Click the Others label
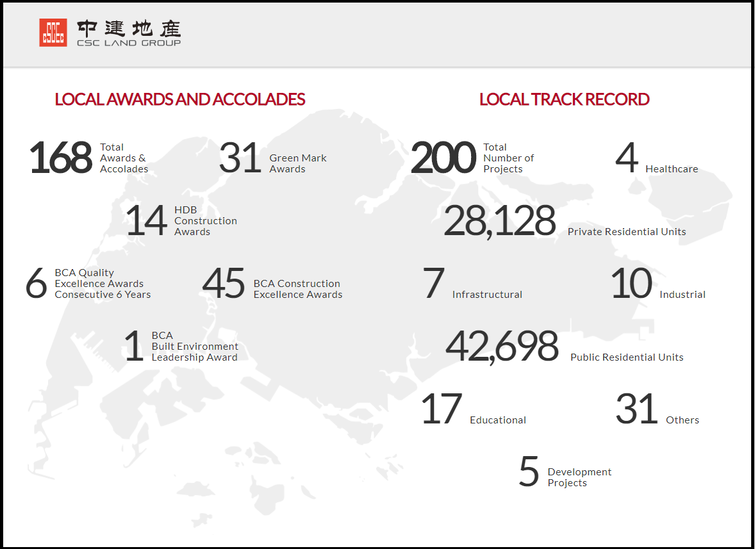This screenshot has width=755, height=549. [682, 420]
